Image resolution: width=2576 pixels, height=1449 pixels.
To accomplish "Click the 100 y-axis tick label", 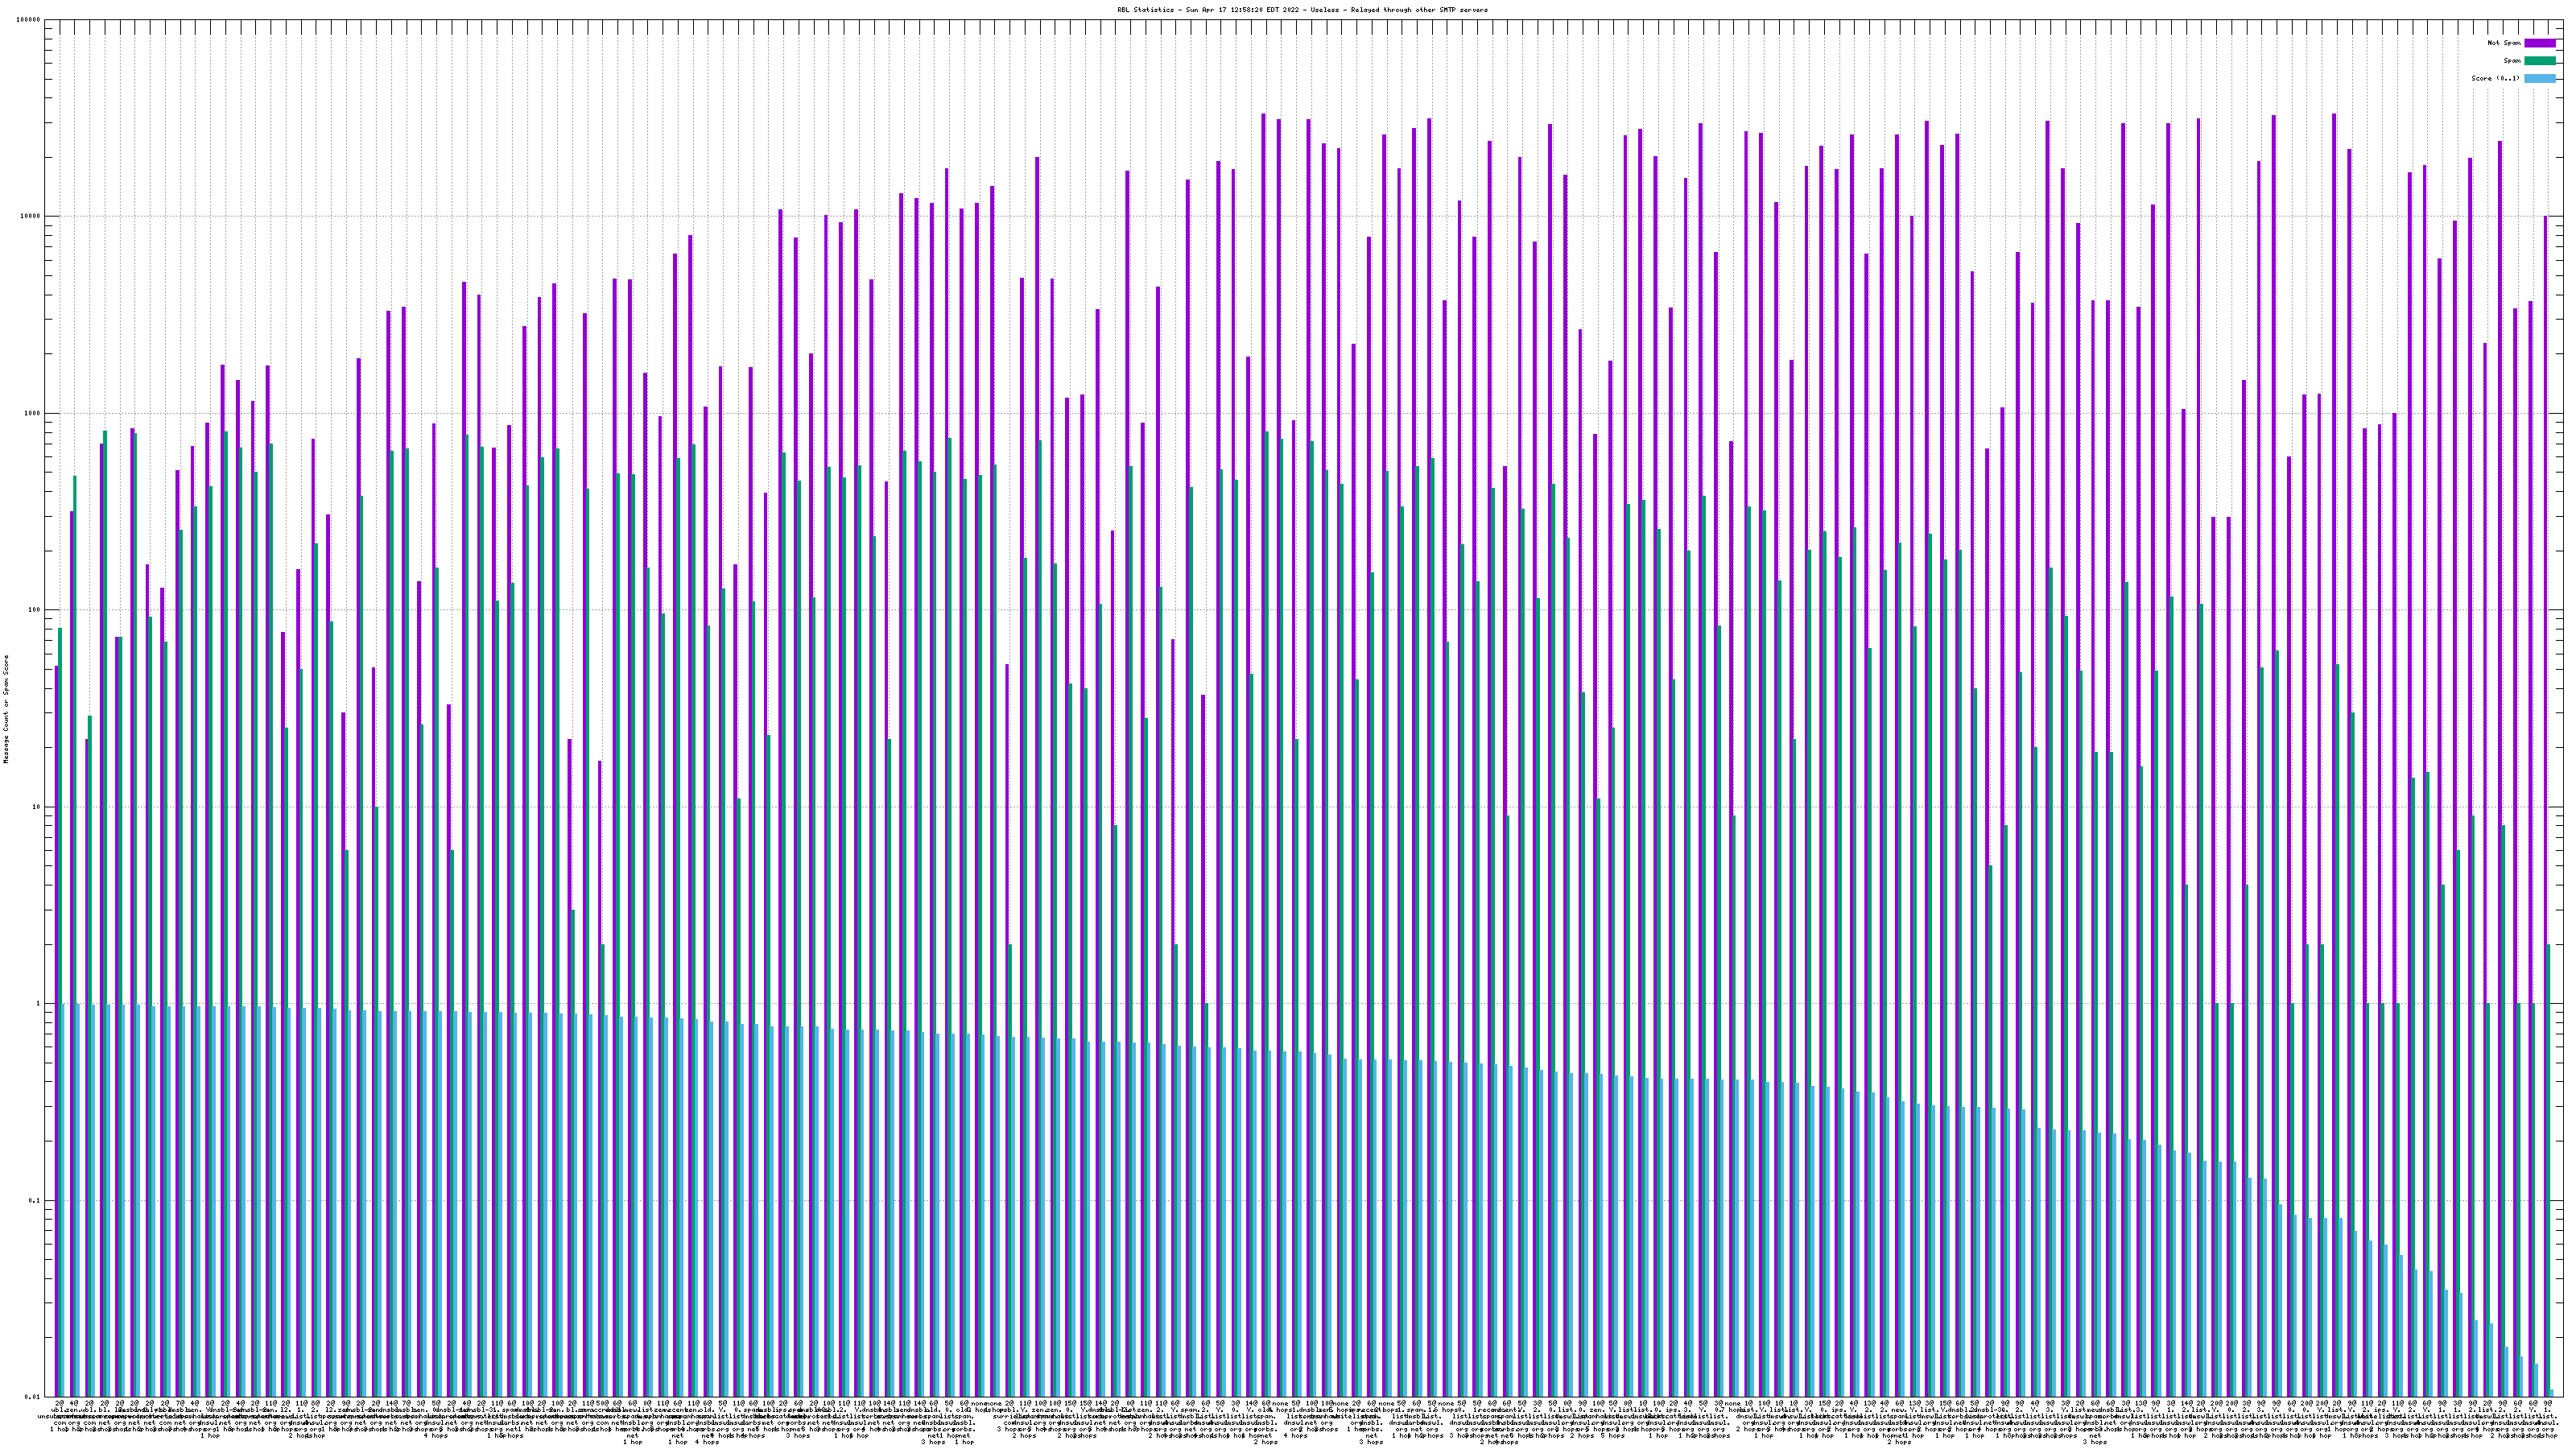I will [x=34, y=610].
